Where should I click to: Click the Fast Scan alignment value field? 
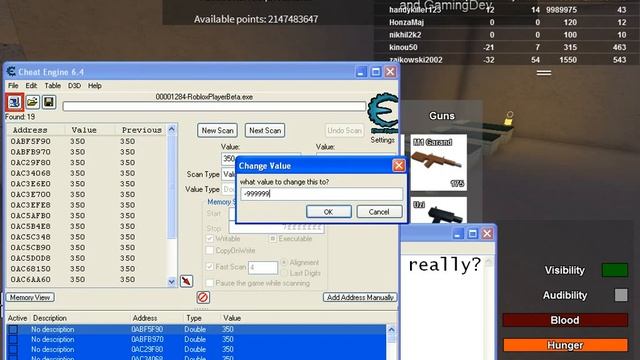tap(263, 267)
